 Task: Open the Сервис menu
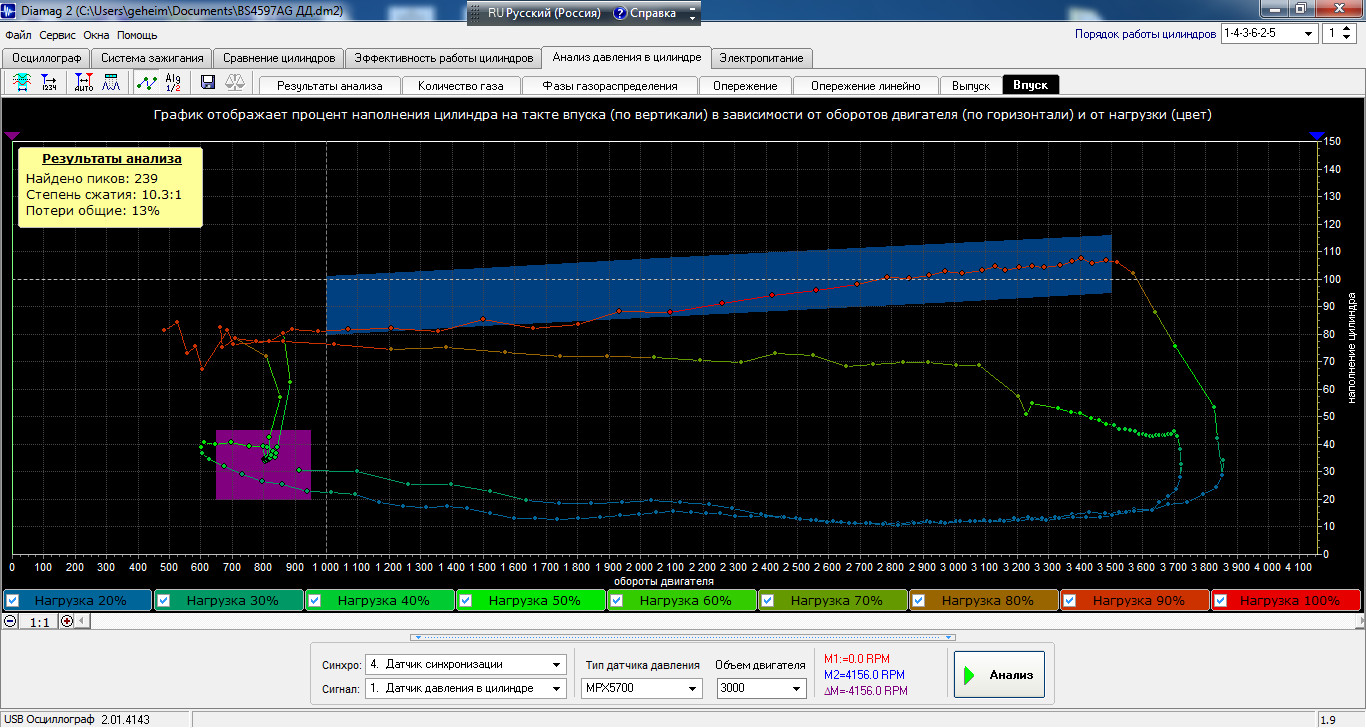(58, 34)
